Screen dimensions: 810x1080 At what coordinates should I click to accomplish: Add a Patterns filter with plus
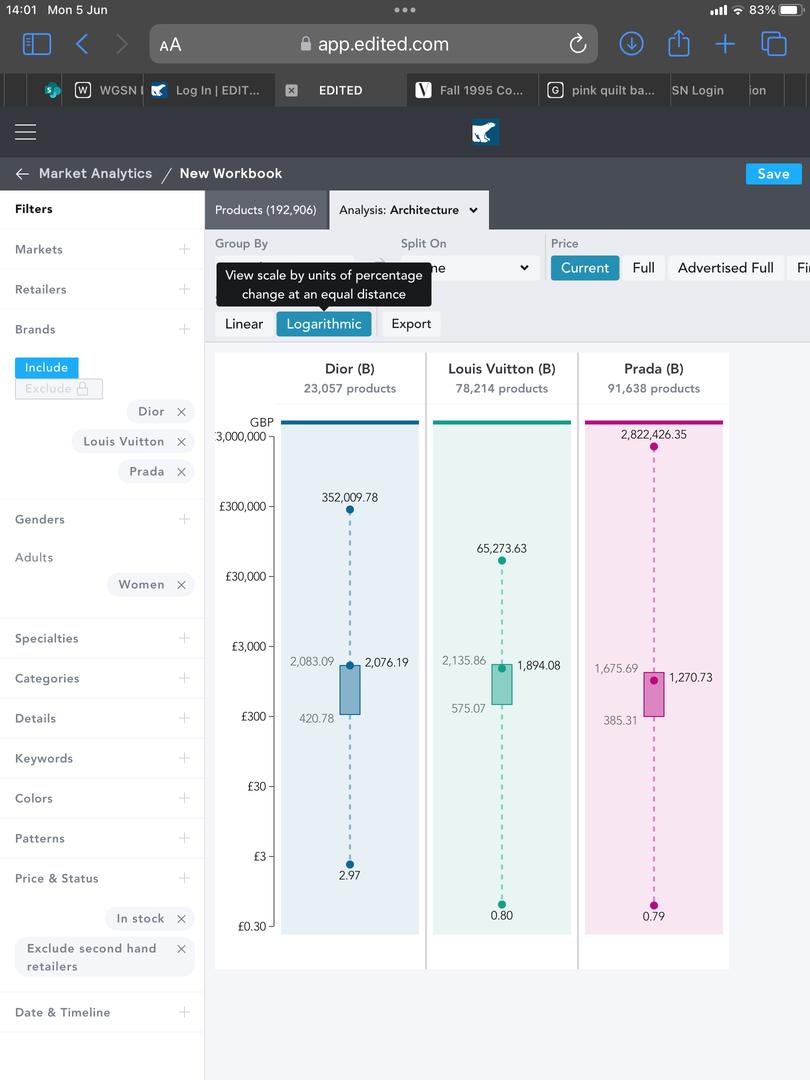point(185,838)
